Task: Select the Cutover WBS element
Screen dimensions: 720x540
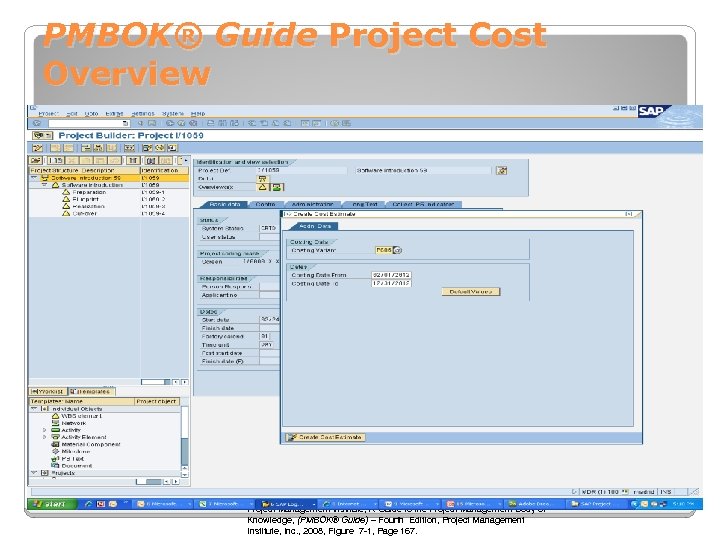Action: [84, 214]
